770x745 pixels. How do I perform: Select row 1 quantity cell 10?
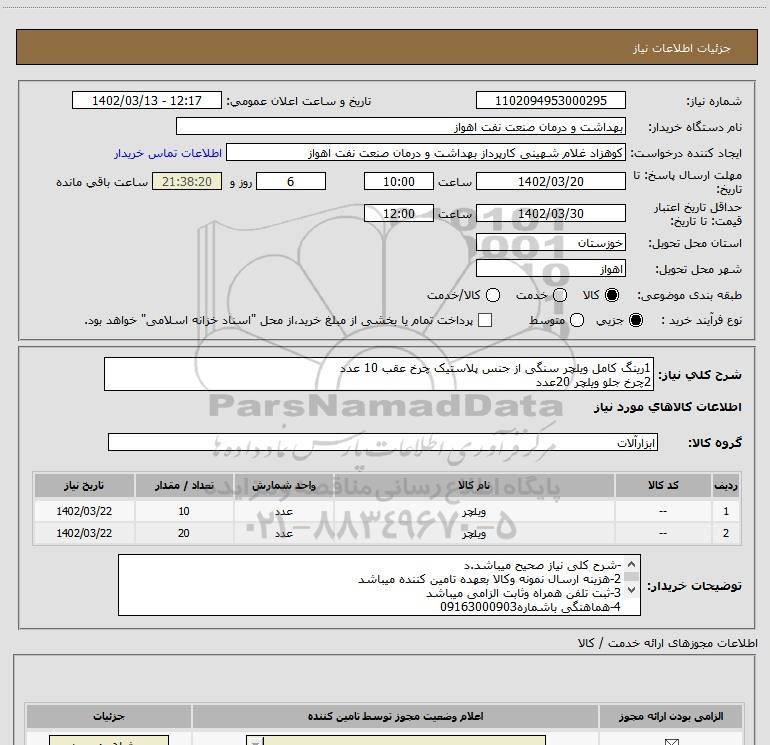[184, 511]
